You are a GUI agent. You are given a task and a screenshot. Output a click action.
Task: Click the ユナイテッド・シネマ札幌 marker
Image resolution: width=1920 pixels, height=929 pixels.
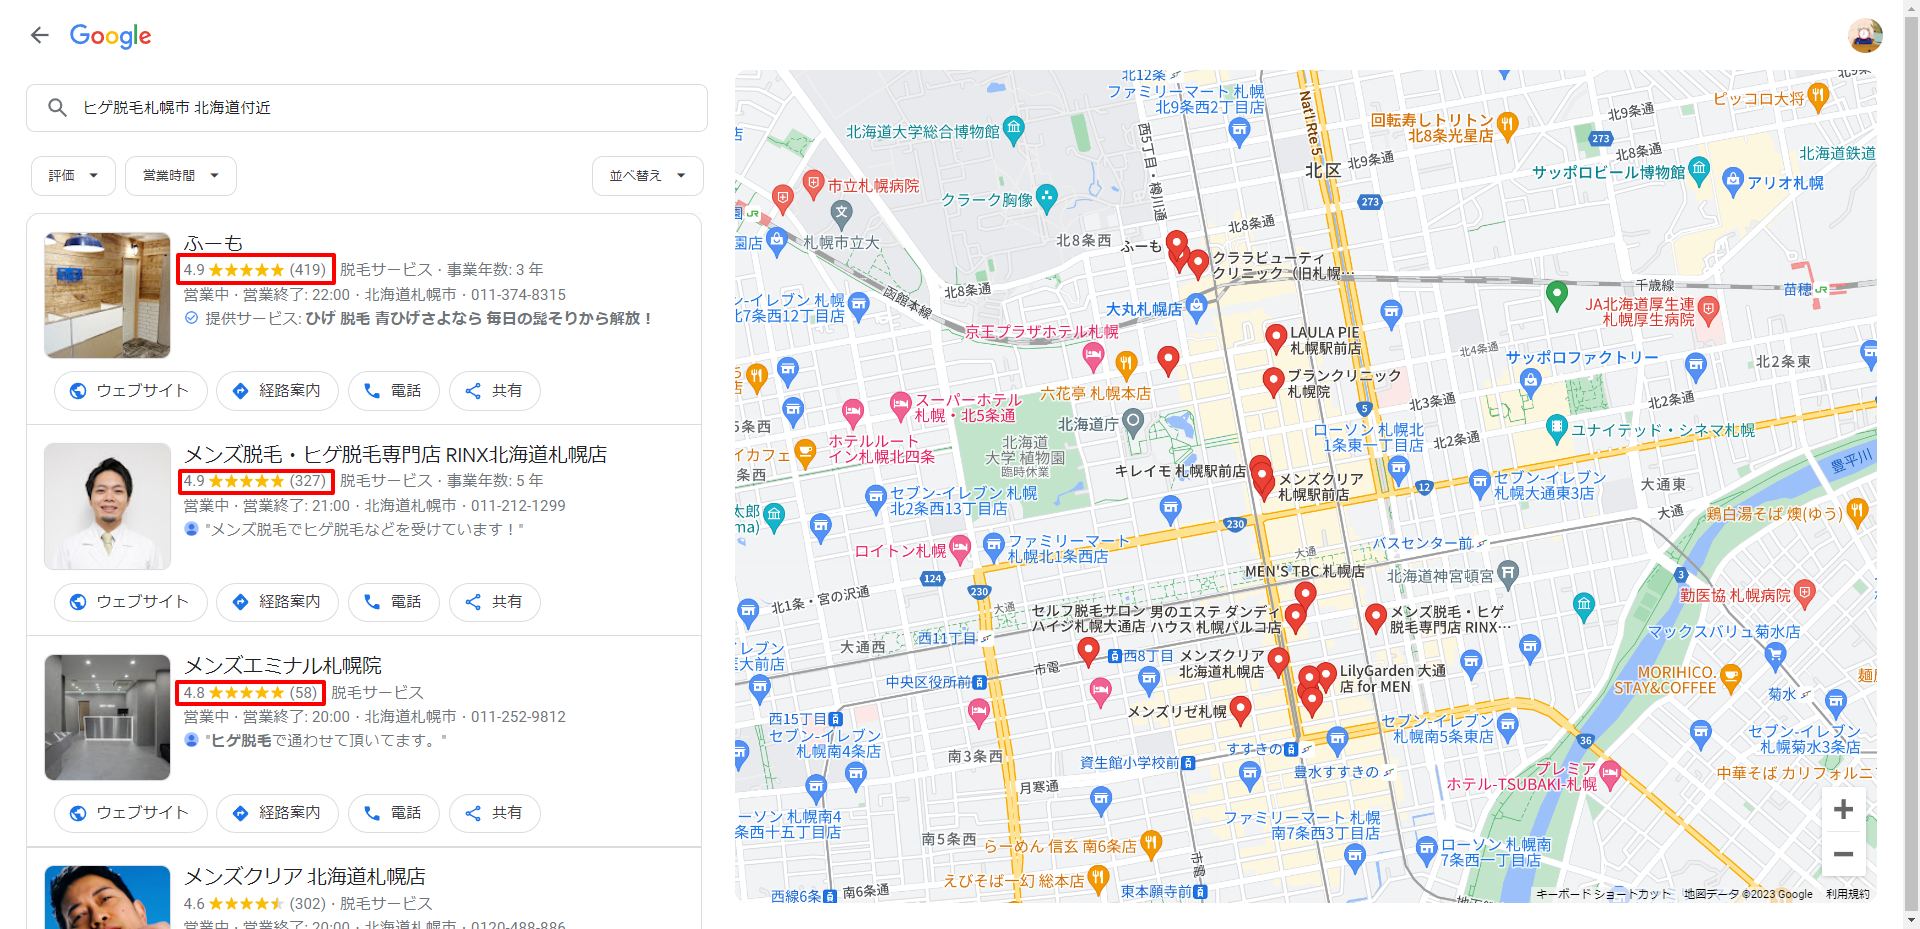[1556, 428]
